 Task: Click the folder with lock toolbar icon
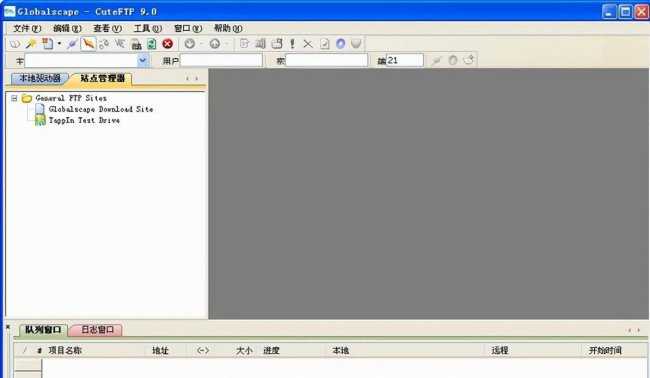136,44
